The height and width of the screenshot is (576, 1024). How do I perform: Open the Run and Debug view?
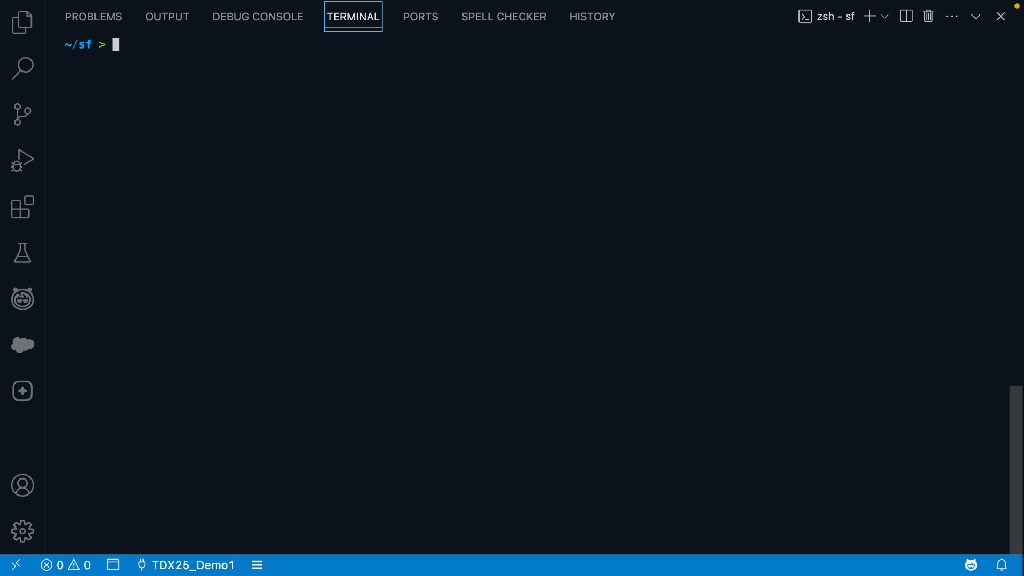[22, 160]
